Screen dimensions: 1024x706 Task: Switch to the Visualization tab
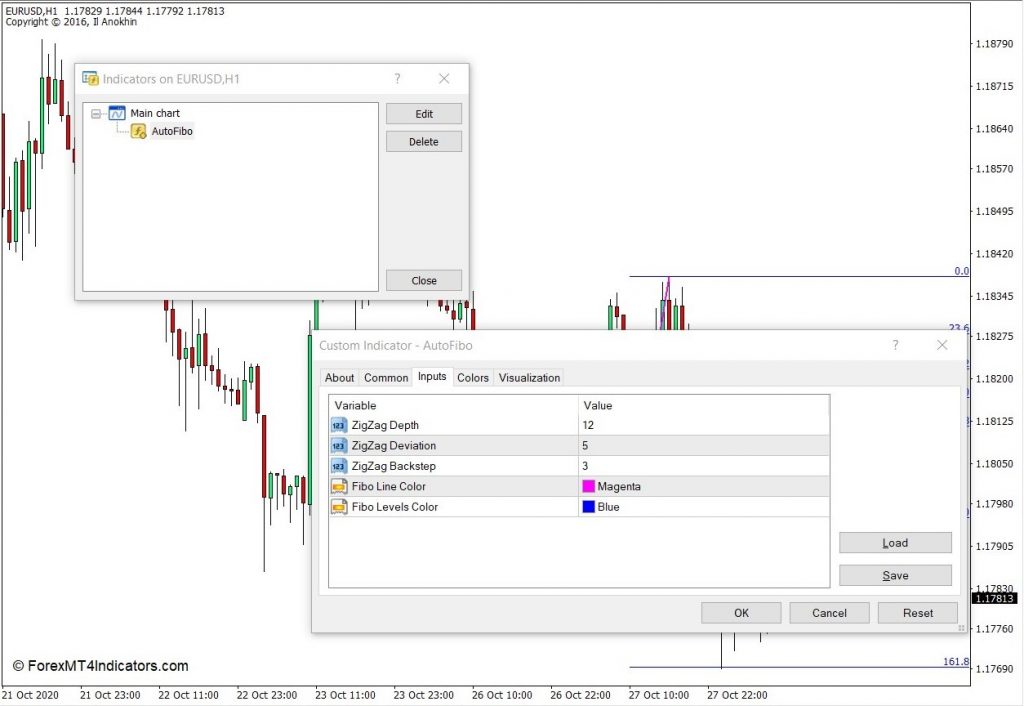coord(529,377)
